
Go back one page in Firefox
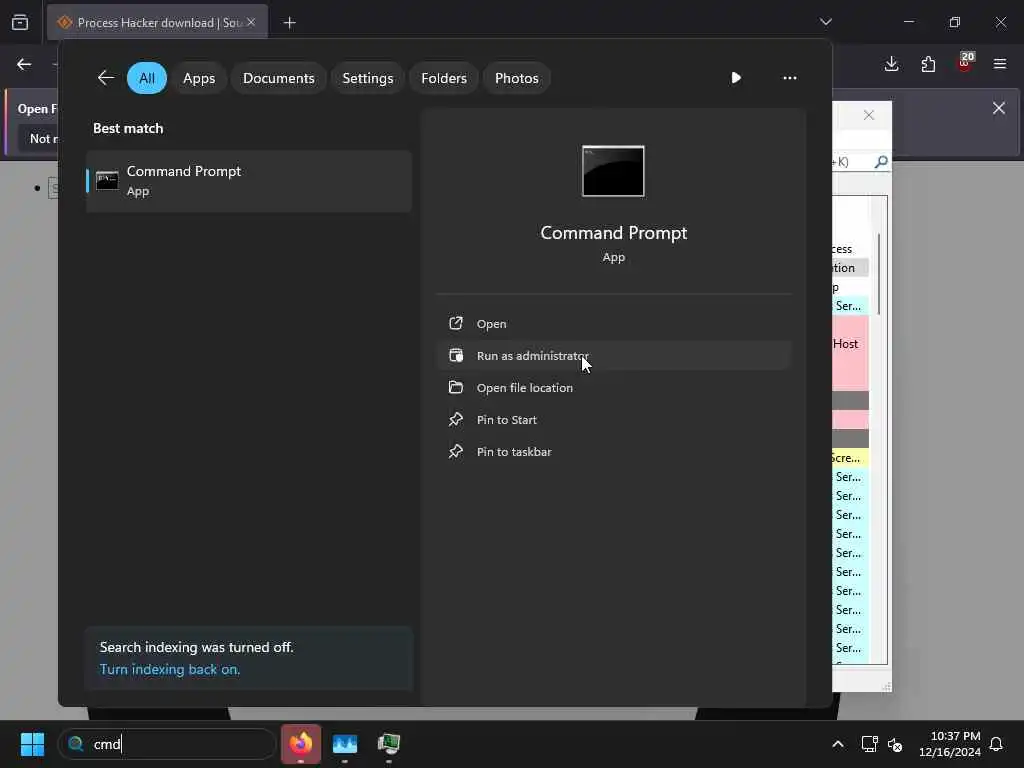click(x=24, y=64)
